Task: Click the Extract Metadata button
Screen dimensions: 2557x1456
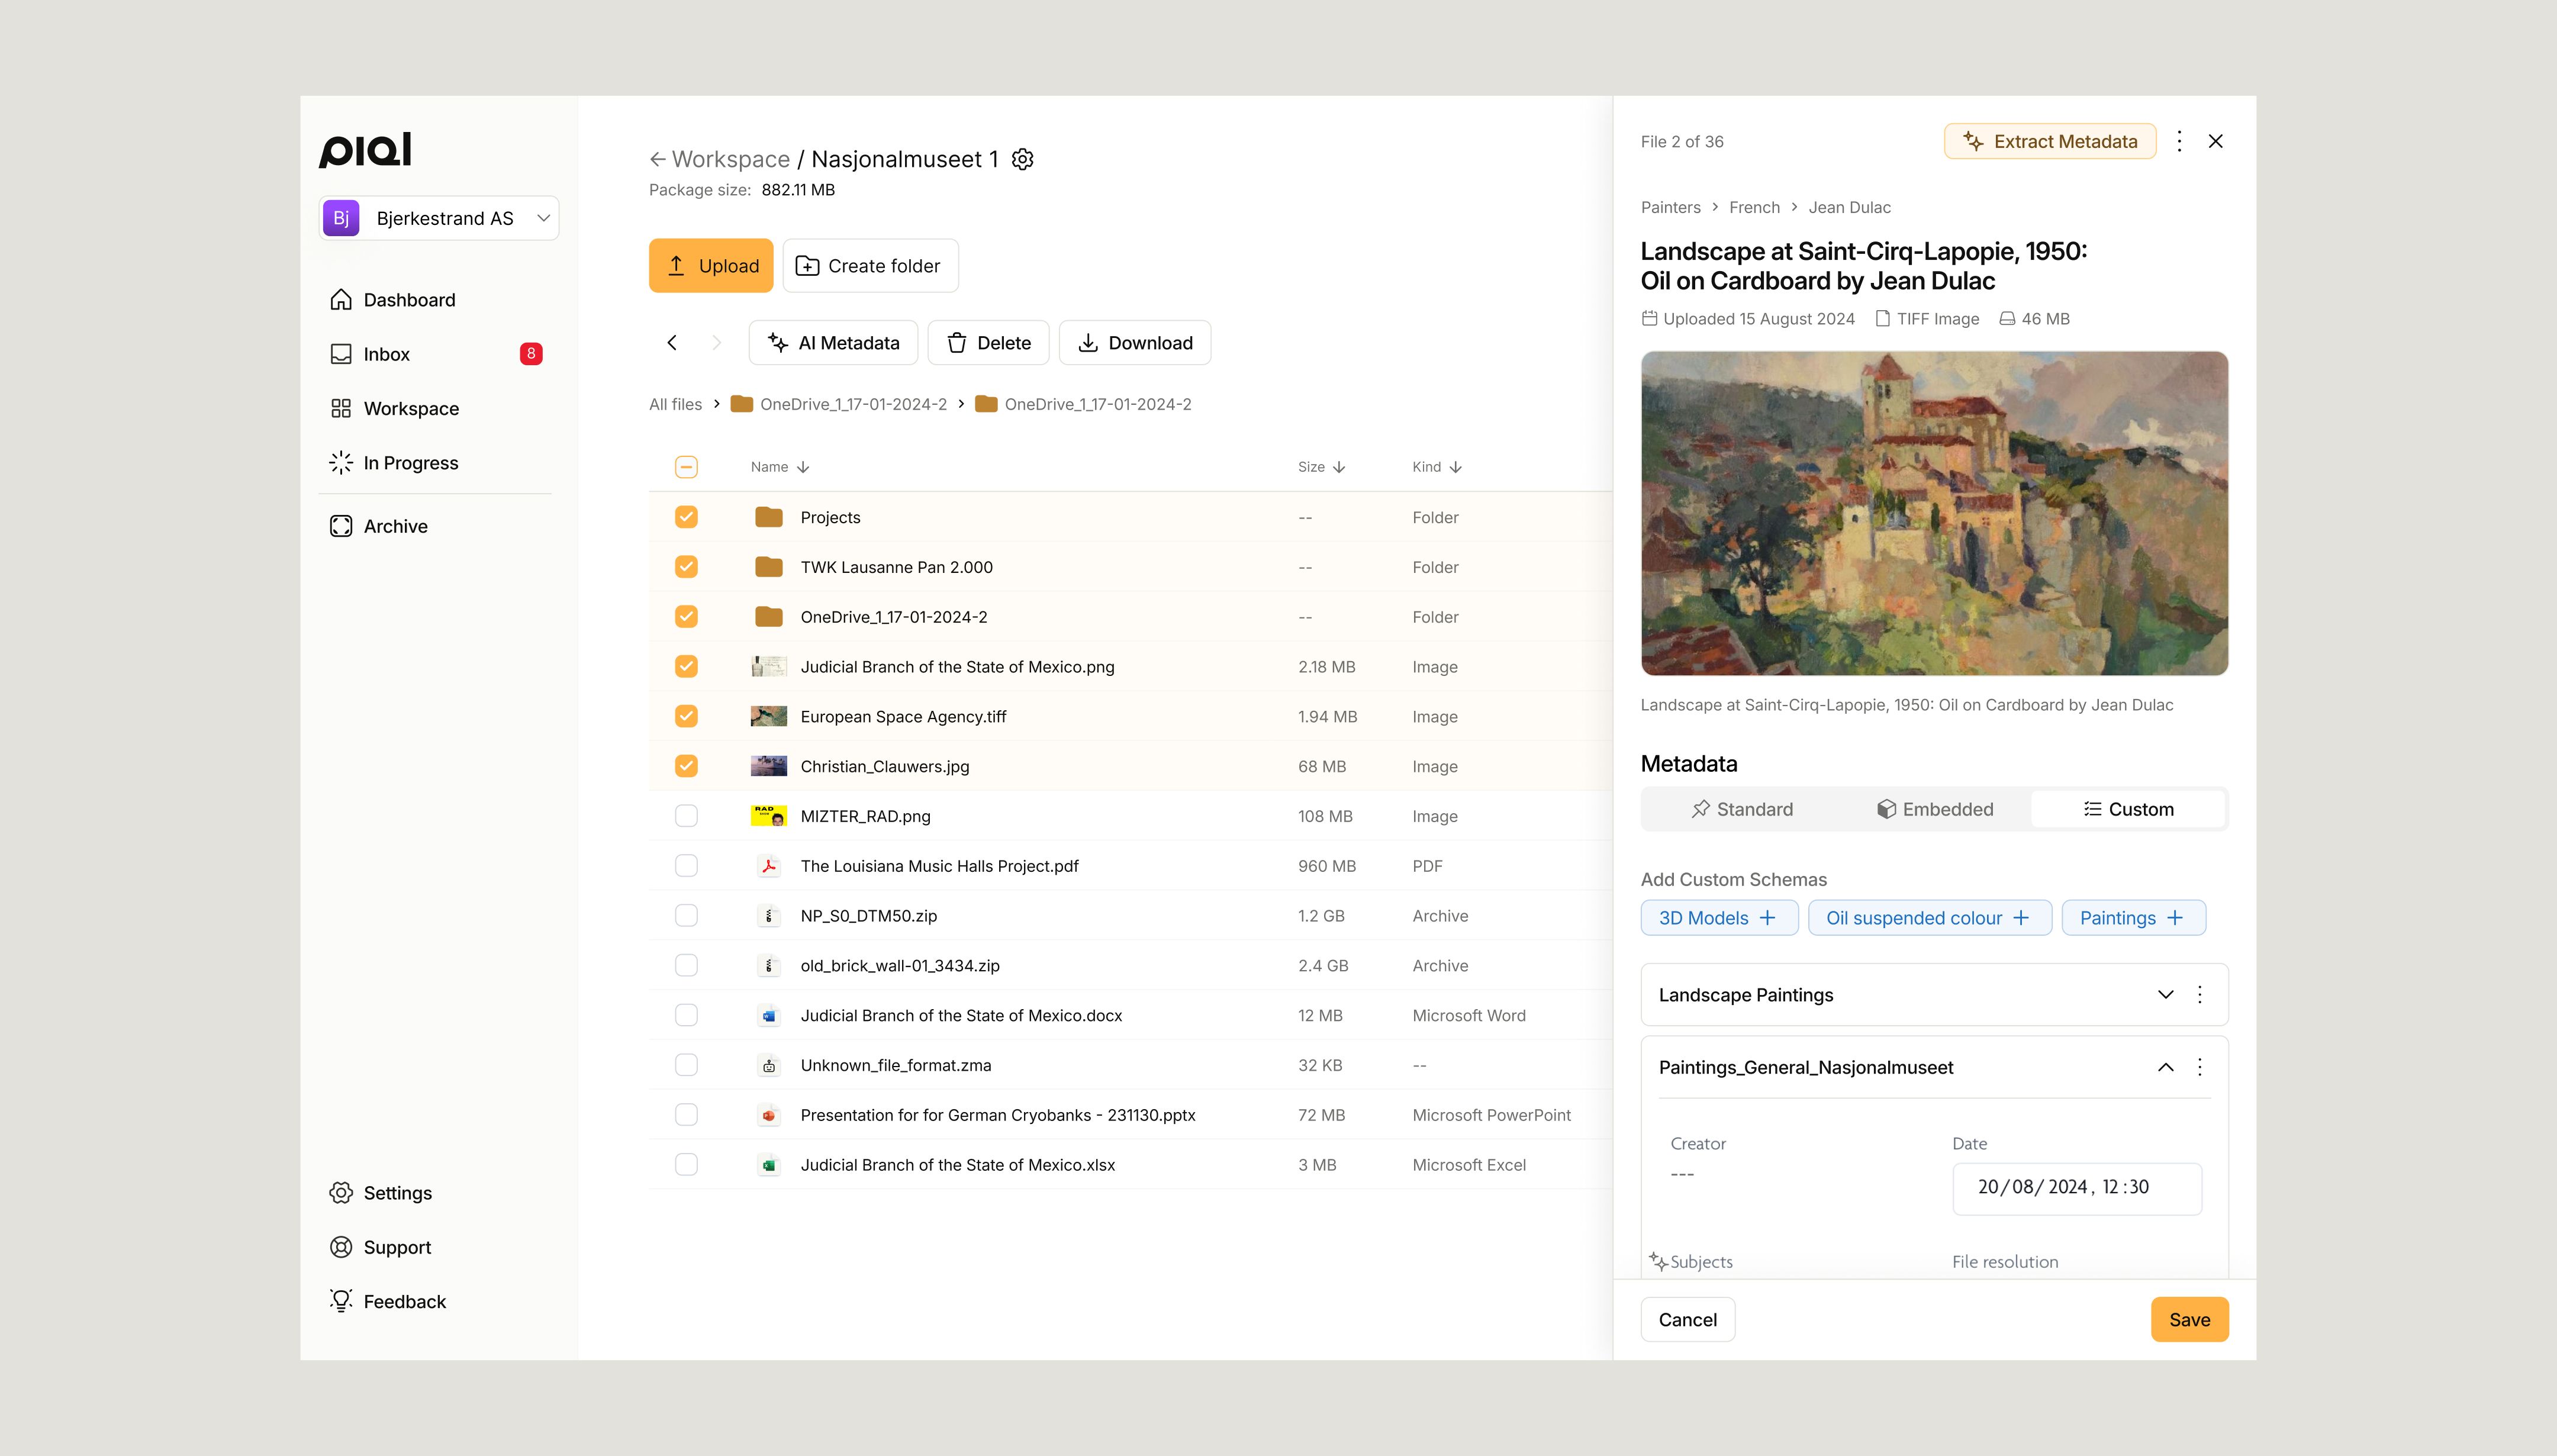Action: [x=2049, y=141]
